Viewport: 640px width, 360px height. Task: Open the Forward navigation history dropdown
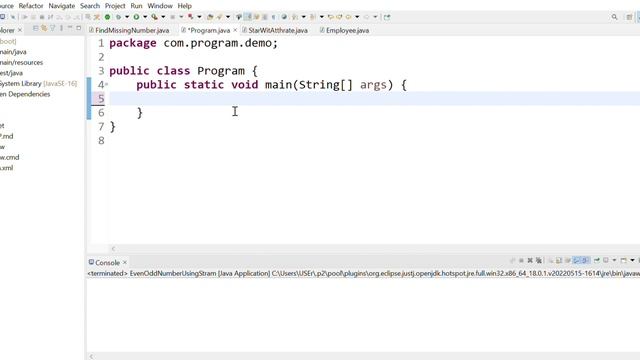[376, 17]
